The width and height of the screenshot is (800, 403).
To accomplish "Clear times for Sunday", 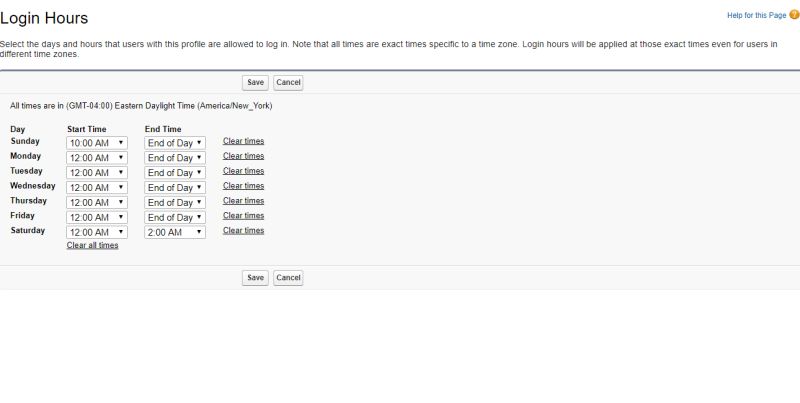I will pos(243,141).
